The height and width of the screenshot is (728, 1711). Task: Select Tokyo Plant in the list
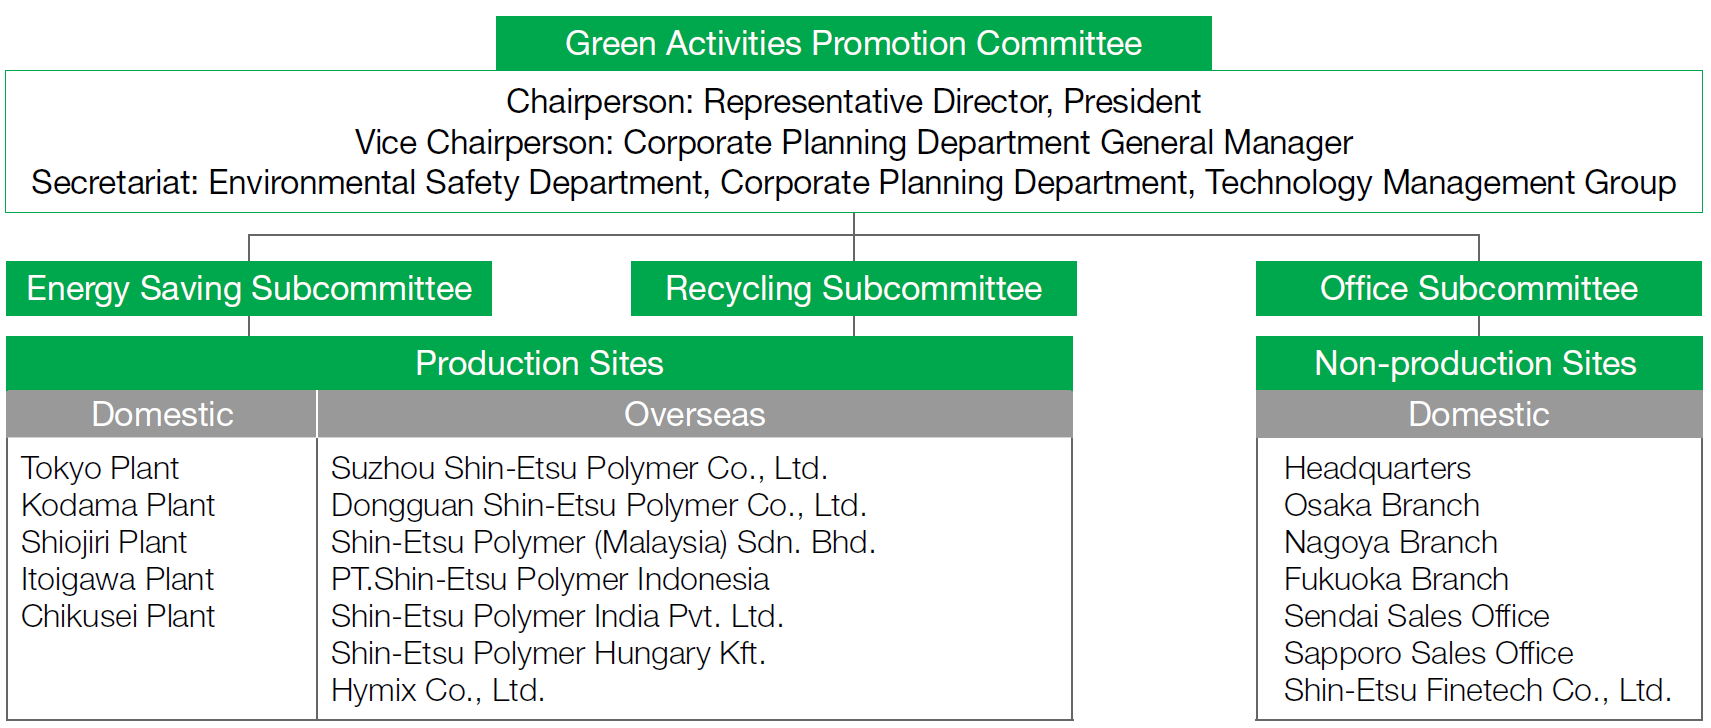click(x=100, y=468)
